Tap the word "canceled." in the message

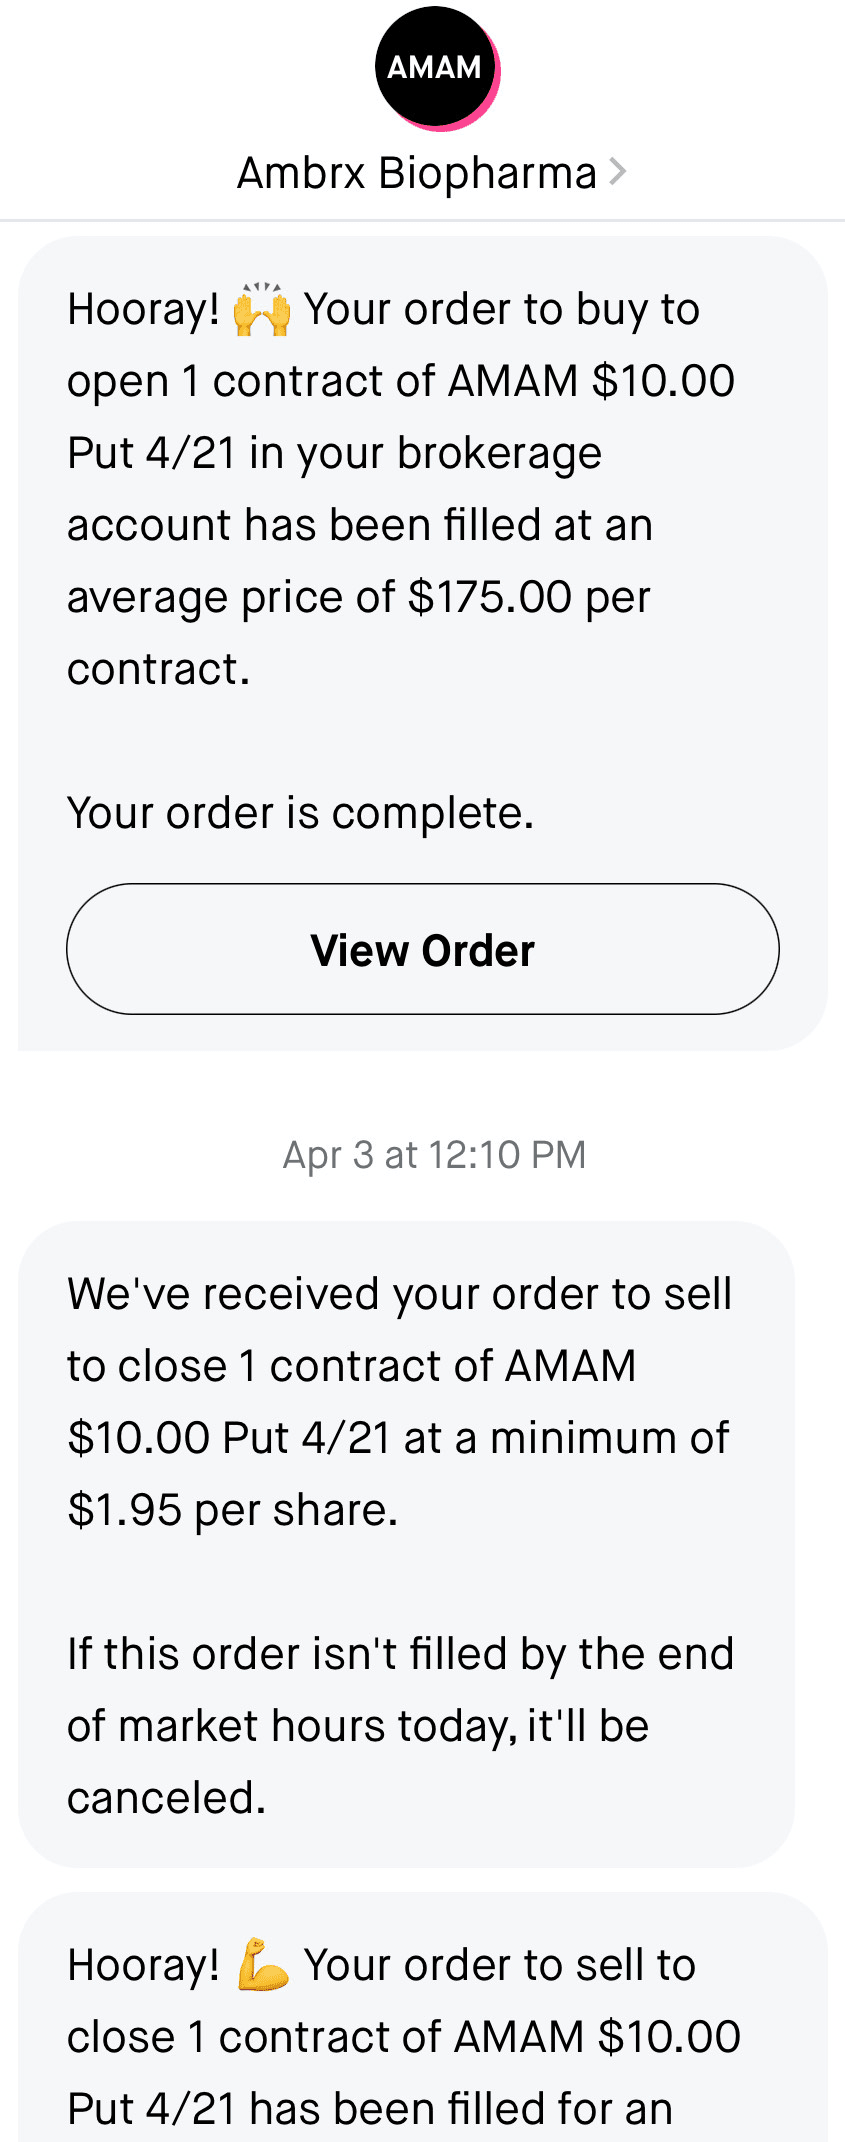pos(166,1798)
